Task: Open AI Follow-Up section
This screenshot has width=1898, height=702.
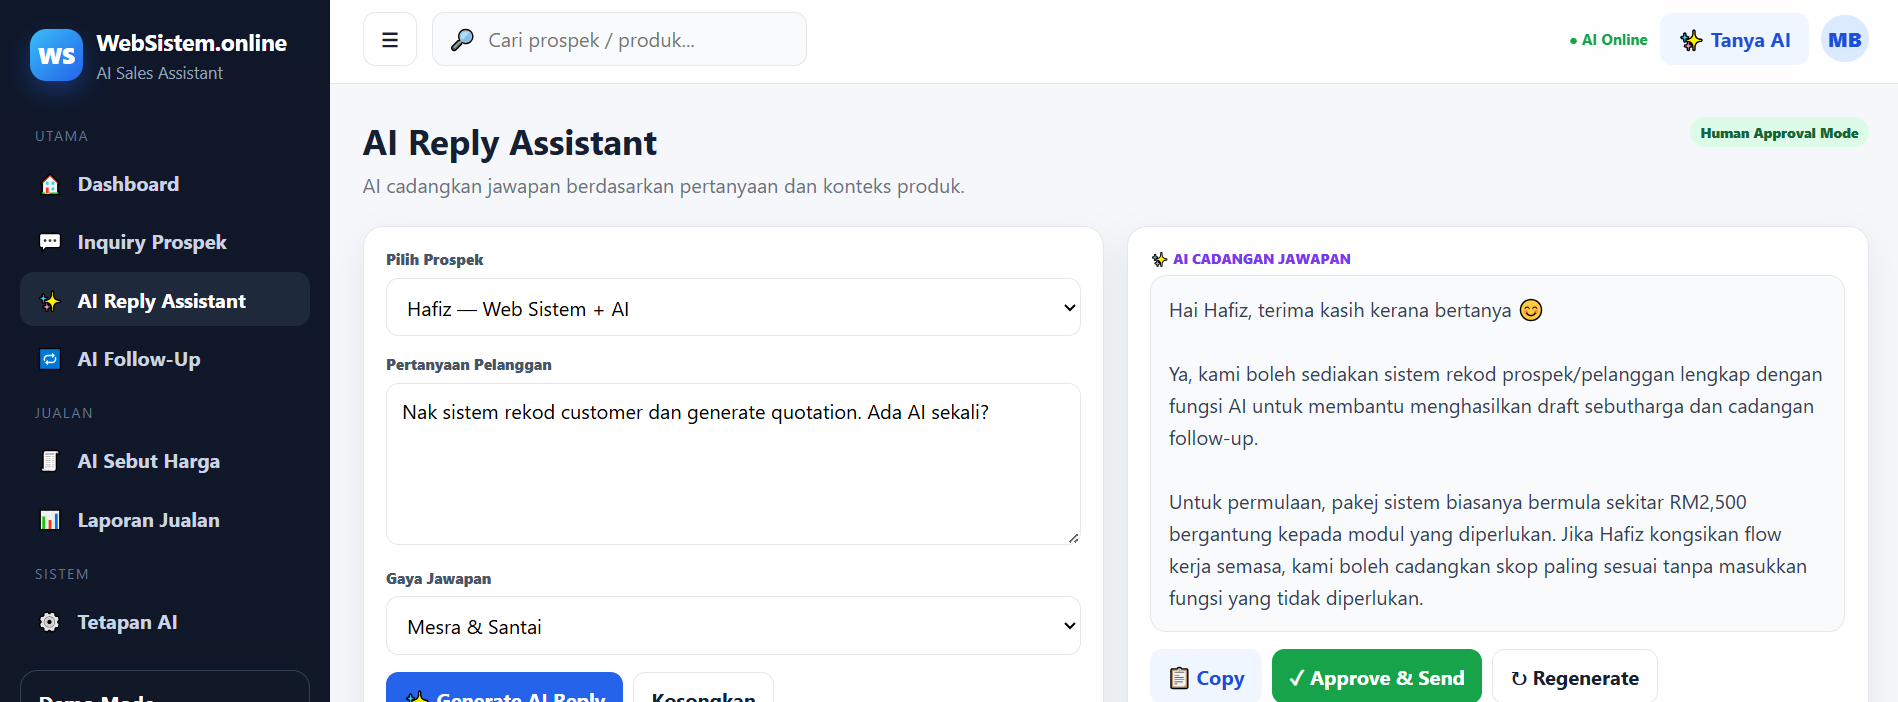Action: (165, 359)
